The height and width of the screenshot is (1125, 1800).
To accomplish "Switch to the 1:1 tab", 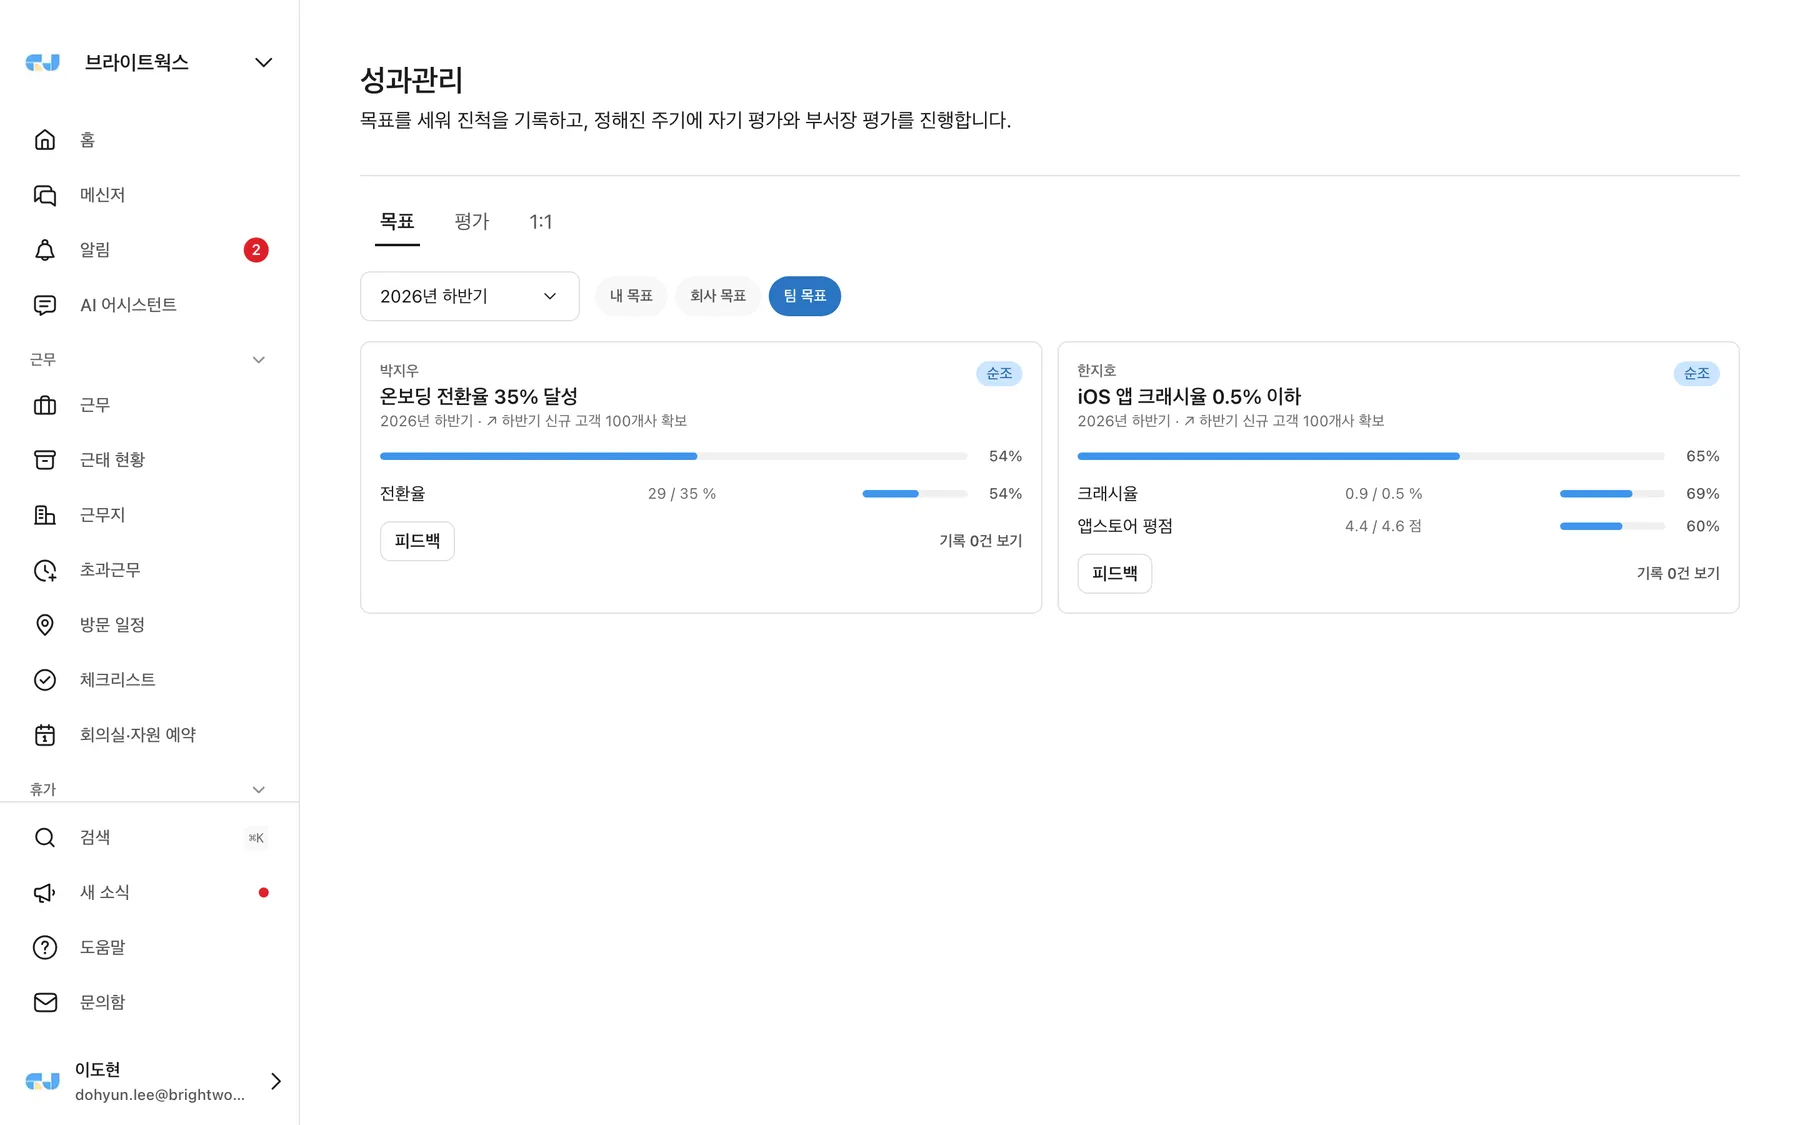I will (x=541, y=222).
